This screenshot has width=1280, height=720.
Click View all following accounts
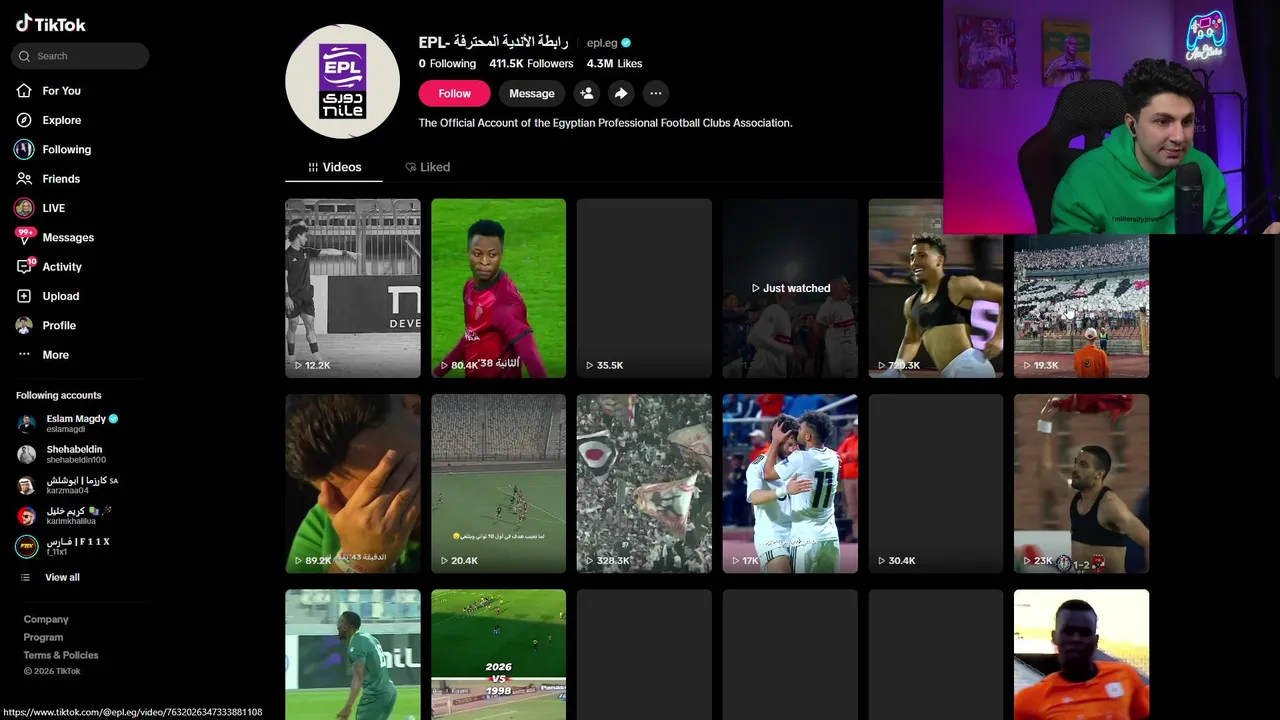point(62,578)
